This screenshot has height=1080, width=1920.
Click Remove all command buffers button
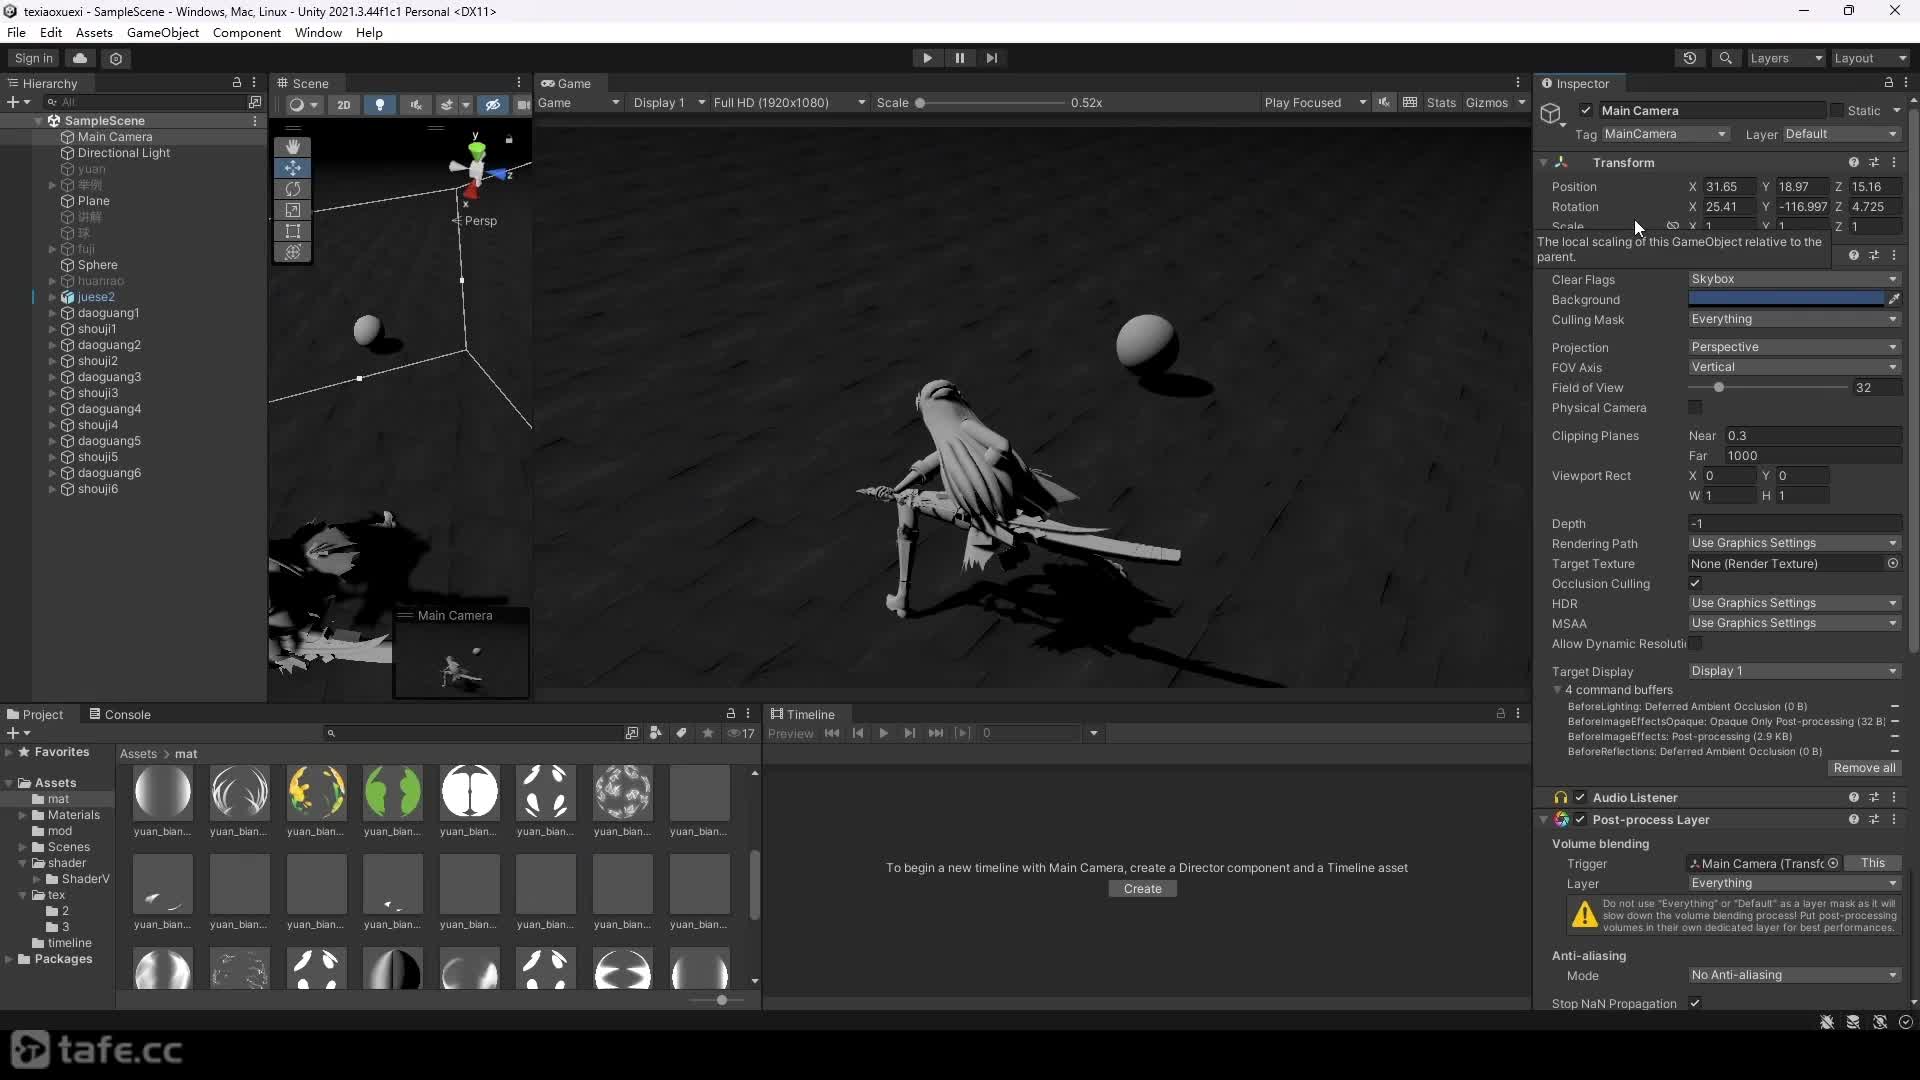point(1864,768)
